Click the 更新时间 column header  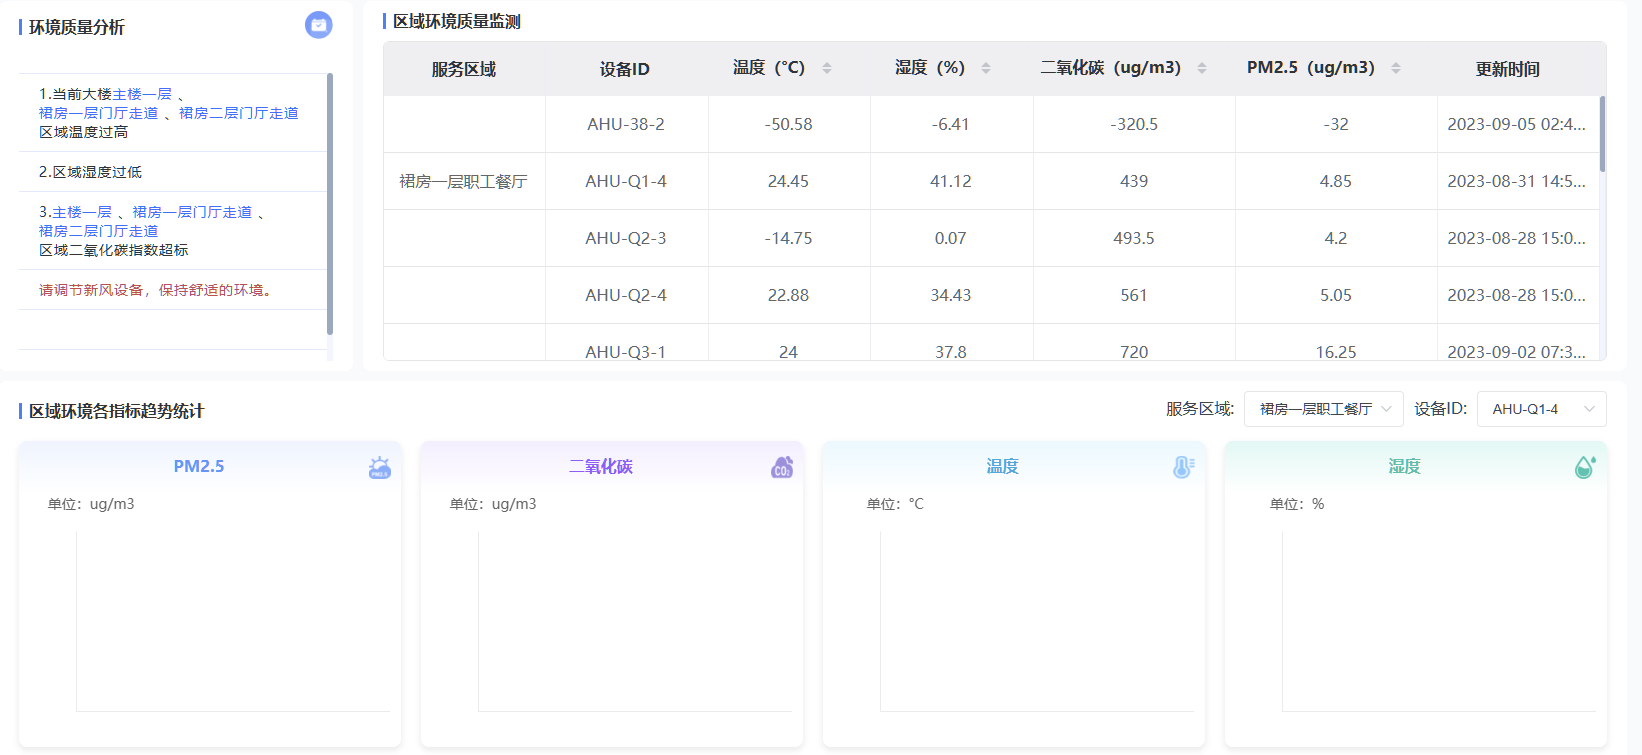[x=1508, y=69]
